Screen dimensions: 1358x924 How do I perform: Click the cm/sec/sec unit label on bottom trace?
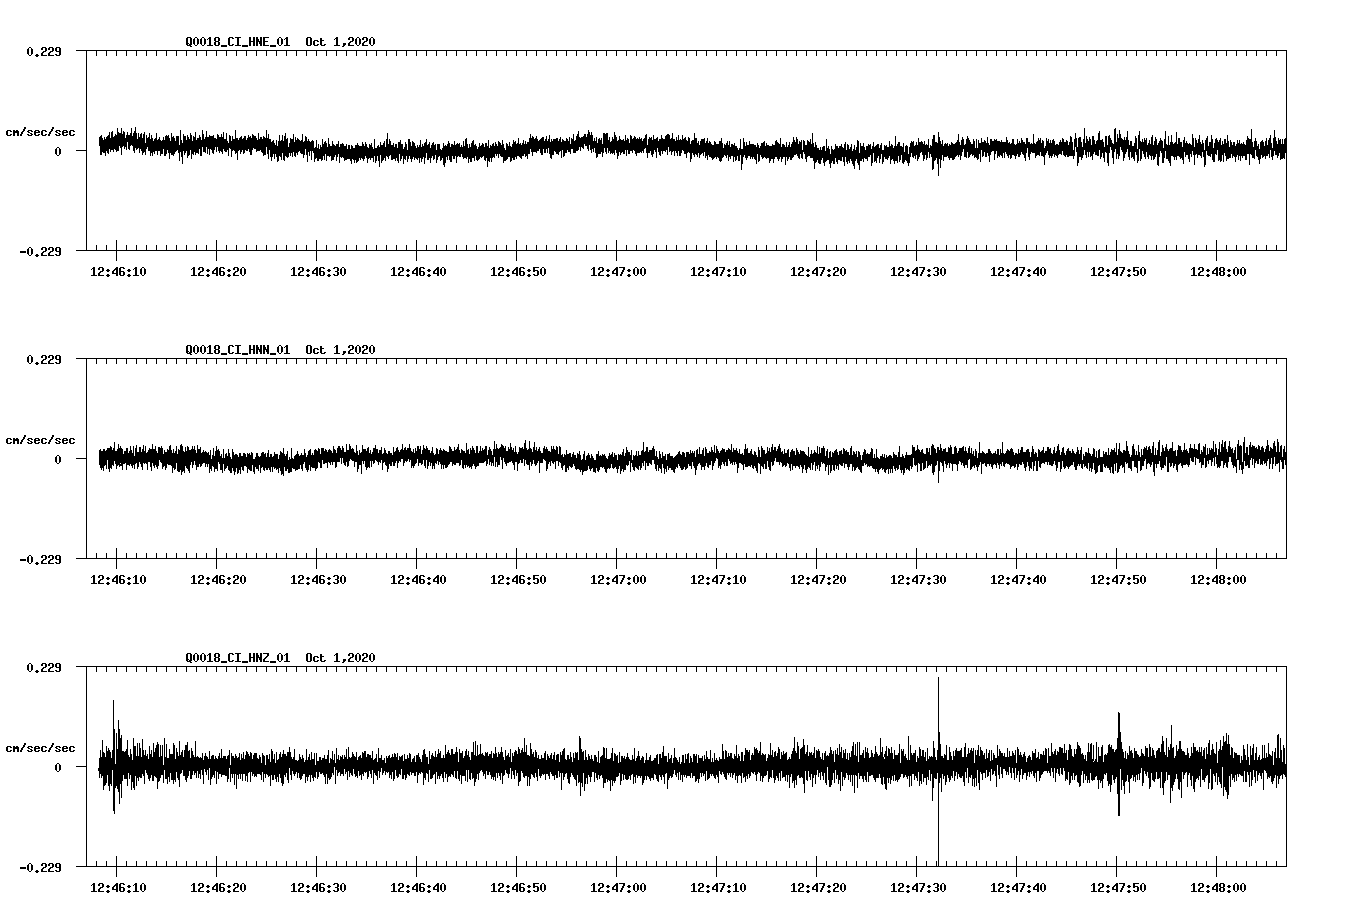click(x=42, y=746)
